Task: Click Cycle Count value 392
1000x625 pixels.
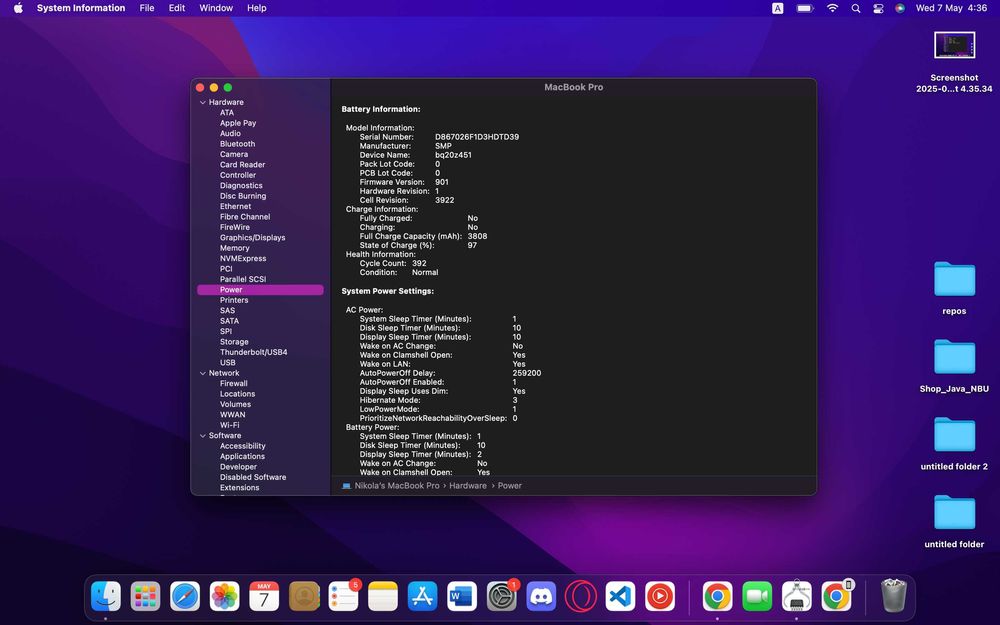Action: pos(419,263)
